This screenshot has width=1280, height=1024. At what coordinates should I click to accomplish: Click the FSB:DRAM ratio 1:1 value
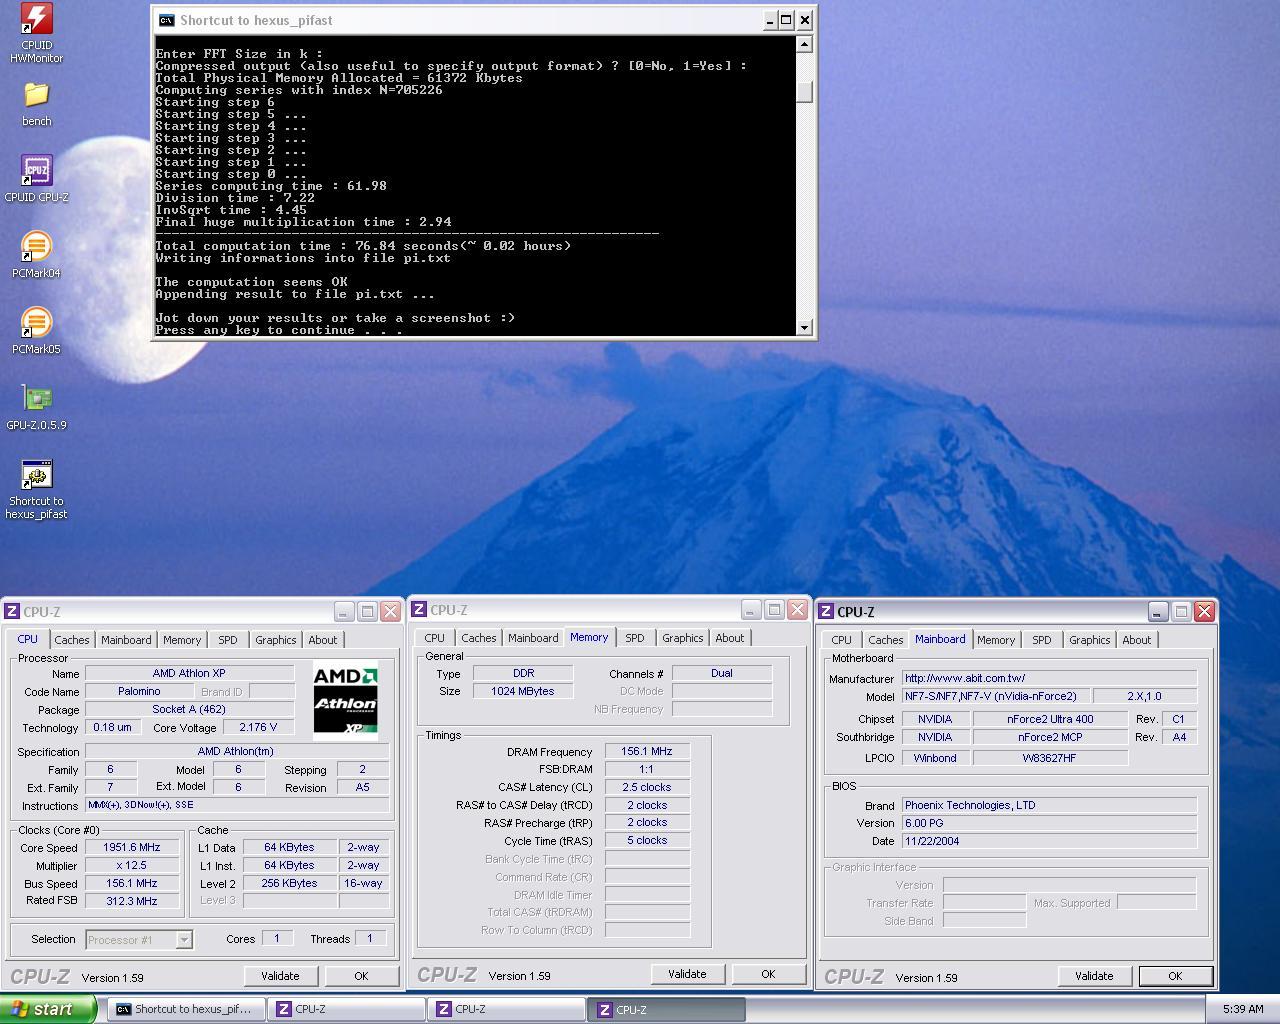click(647, 769)
